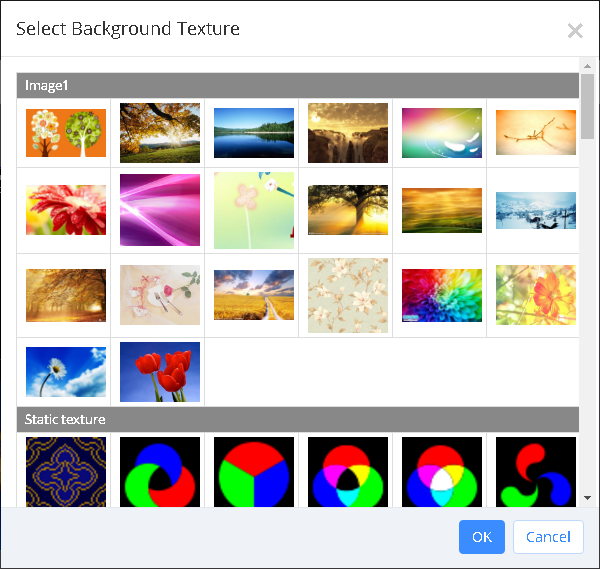Select the plate and rose table setting
Viewport: 600px width, 569px height.
[x=160, y=295]
